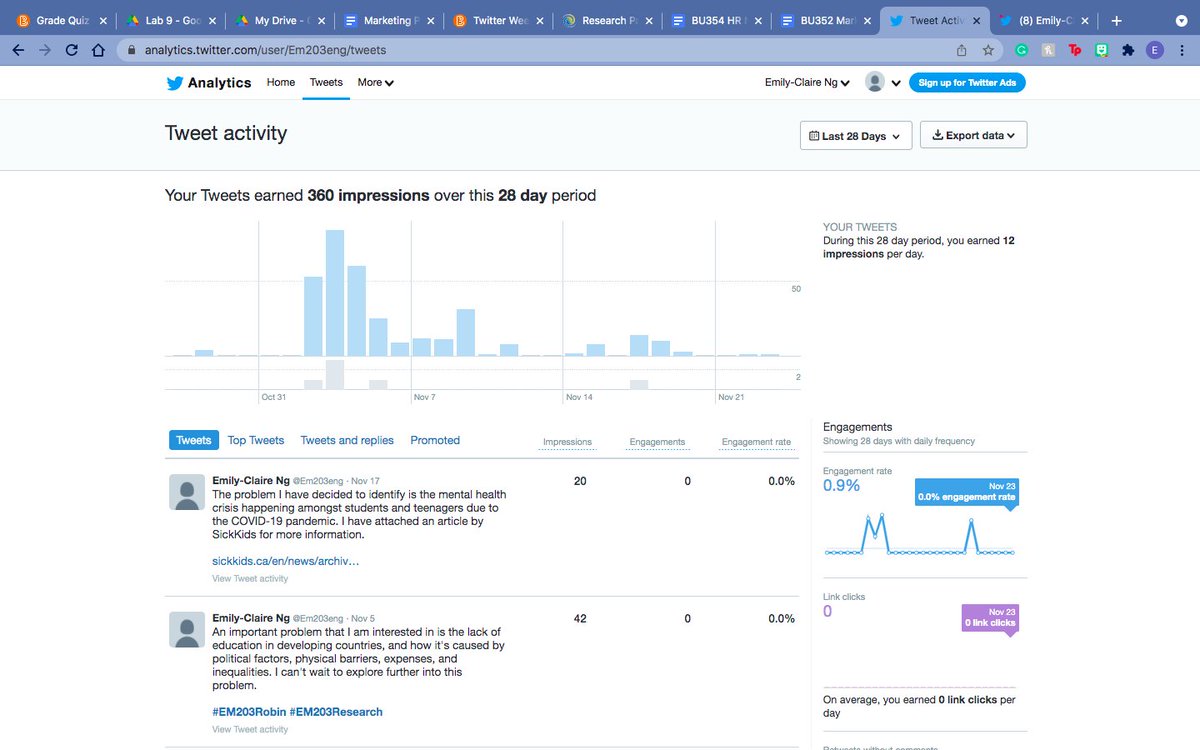Click Sign up for Twitter Ads button
1200x750 pixels.
pos(967,83)
